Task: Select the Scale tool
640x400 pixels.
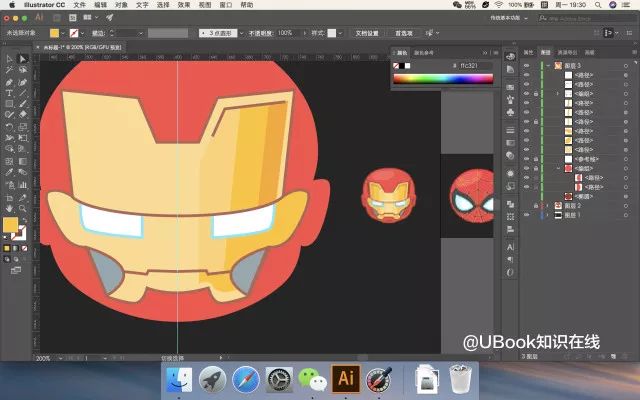Action: pyautogui.click(x=23, y=127)
